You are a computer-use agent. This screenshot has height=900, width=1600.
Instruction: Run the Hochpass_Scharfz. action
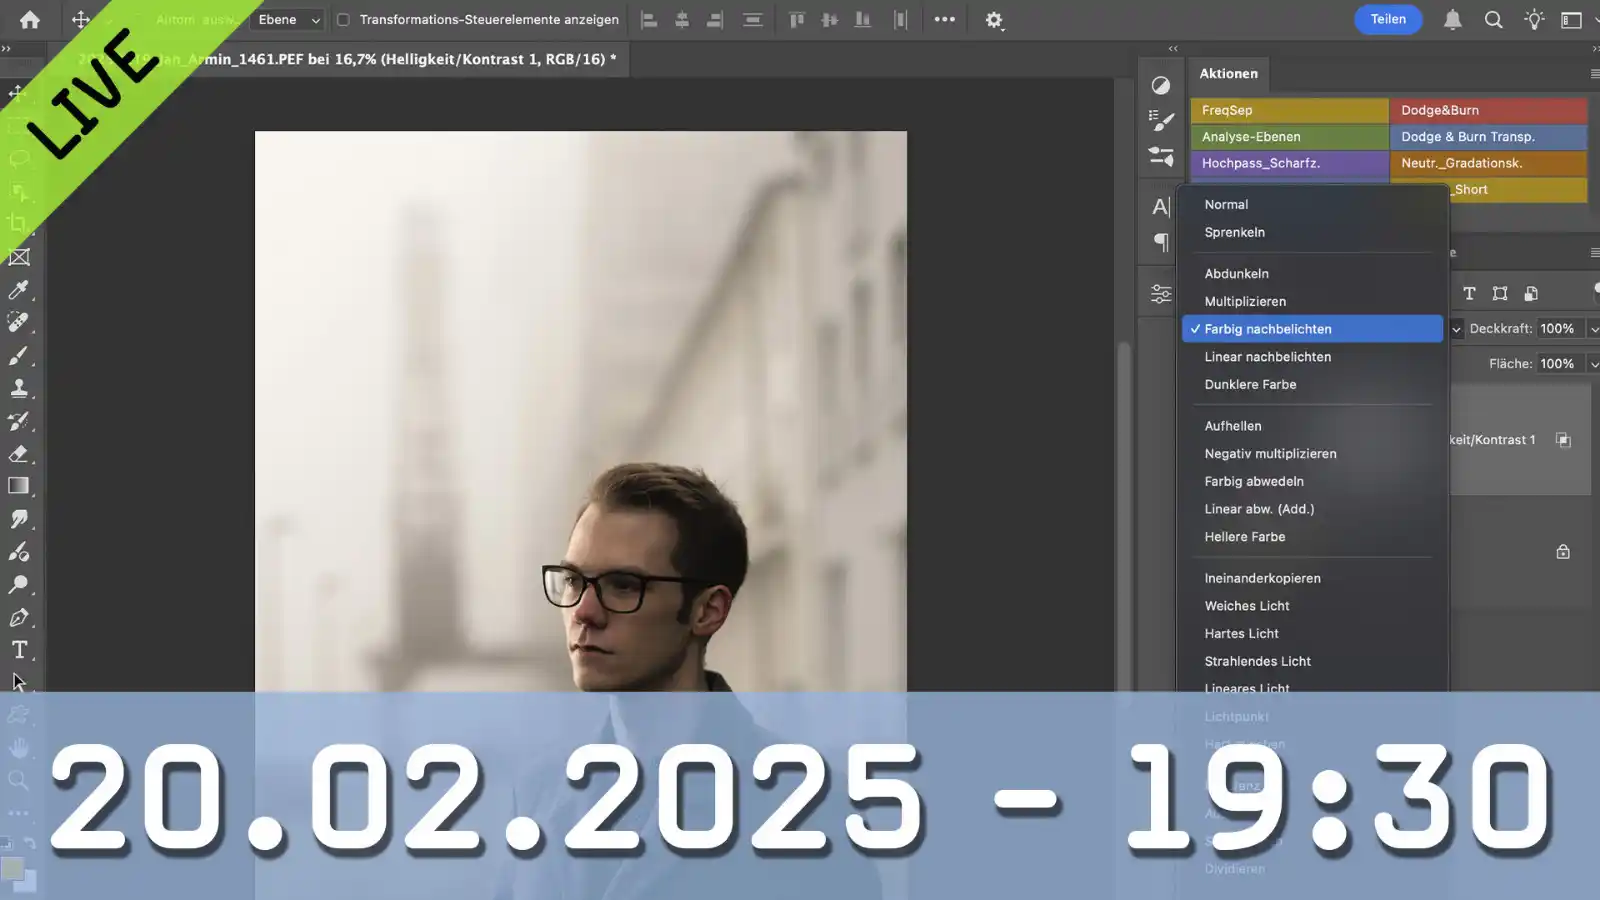pyautogui.click(x=1289, y=163)
